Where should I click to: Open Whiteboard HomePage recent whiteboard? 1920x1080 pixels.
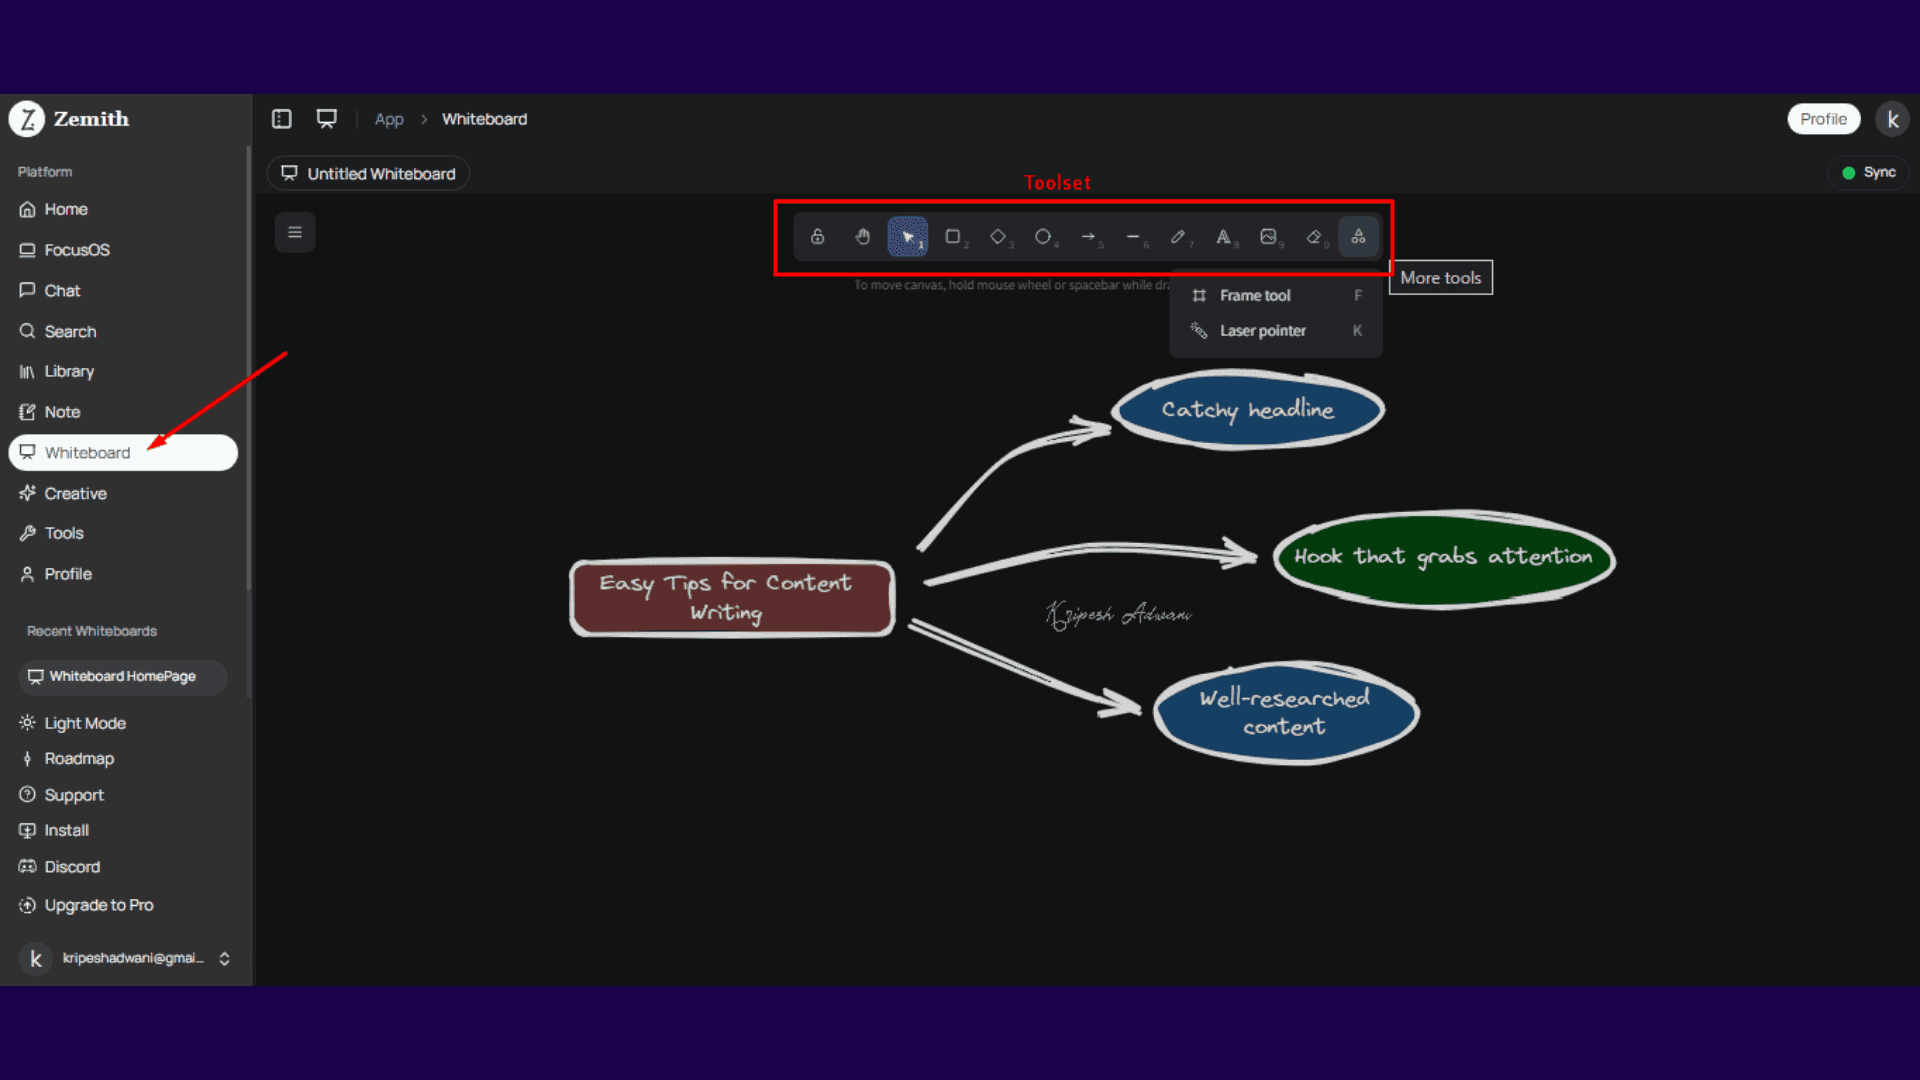pyautogui.click(x=122, y=676)
